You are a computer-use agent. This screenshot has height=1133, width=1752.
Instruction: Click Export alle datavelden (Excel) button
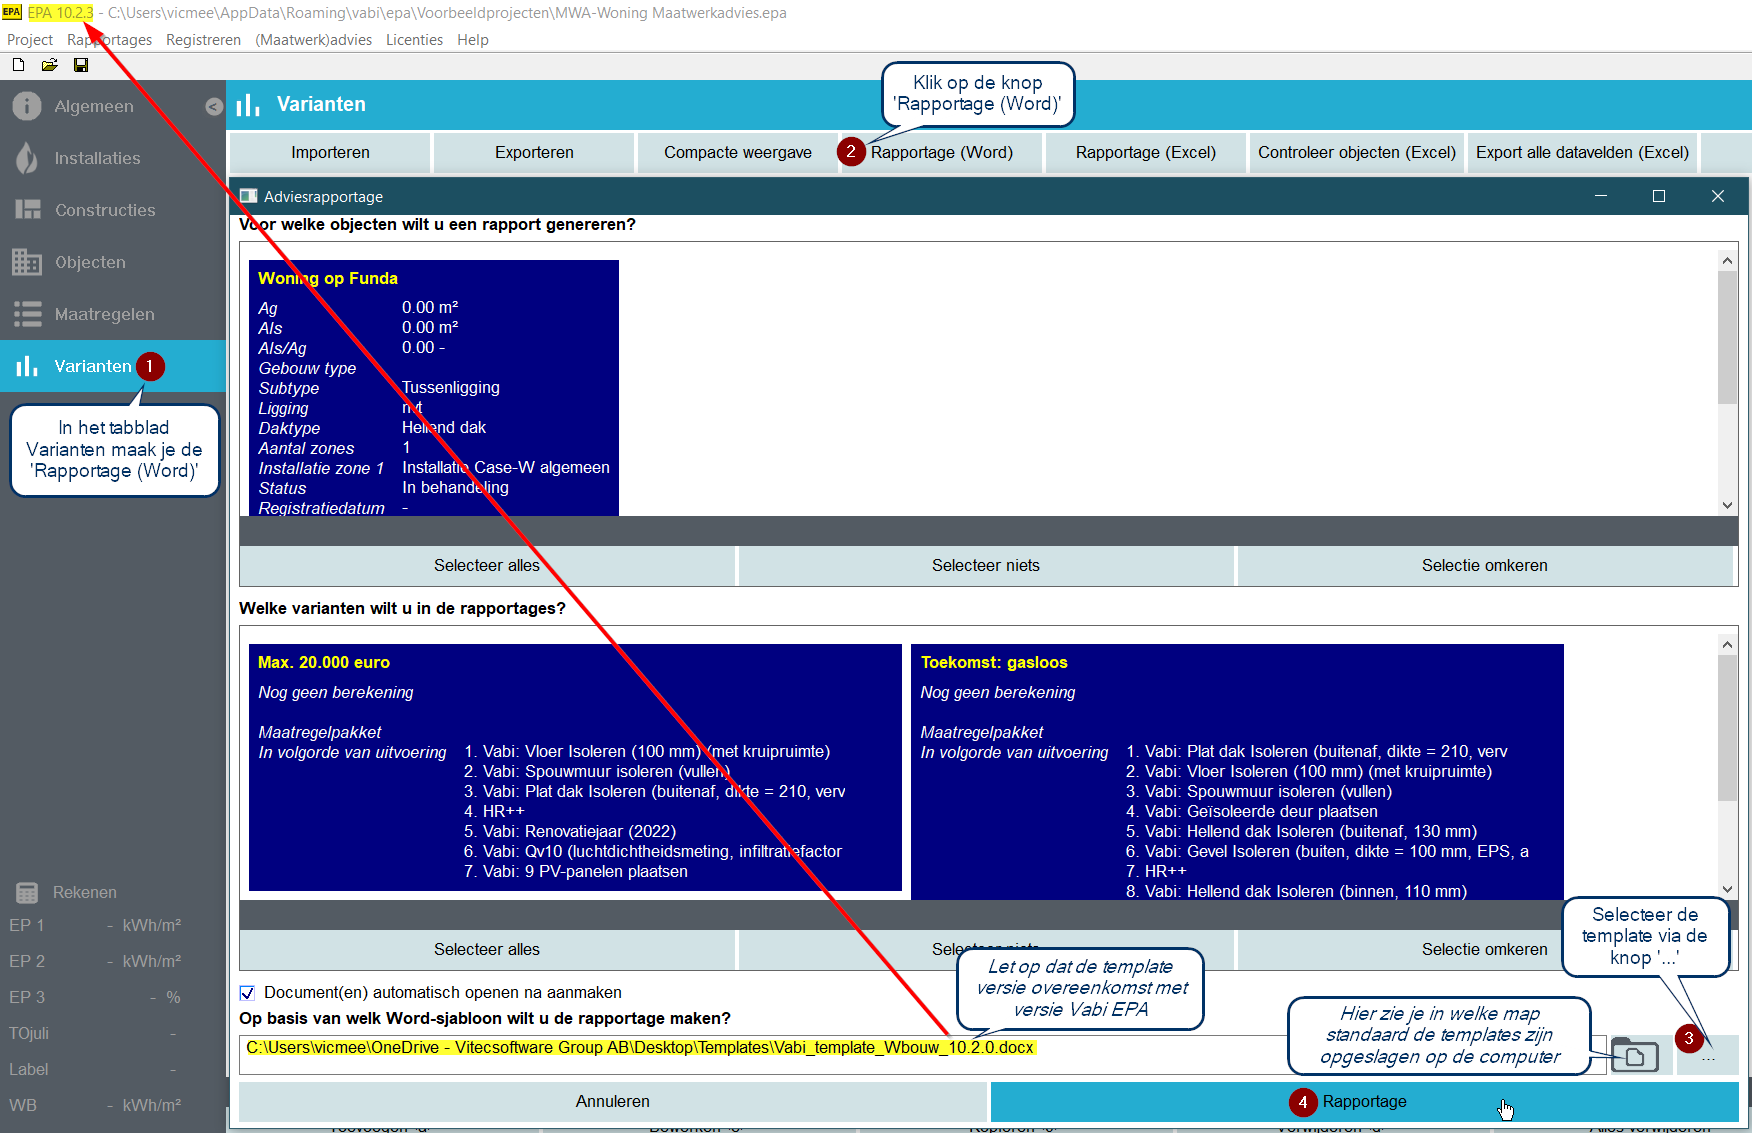(1582, 152)
